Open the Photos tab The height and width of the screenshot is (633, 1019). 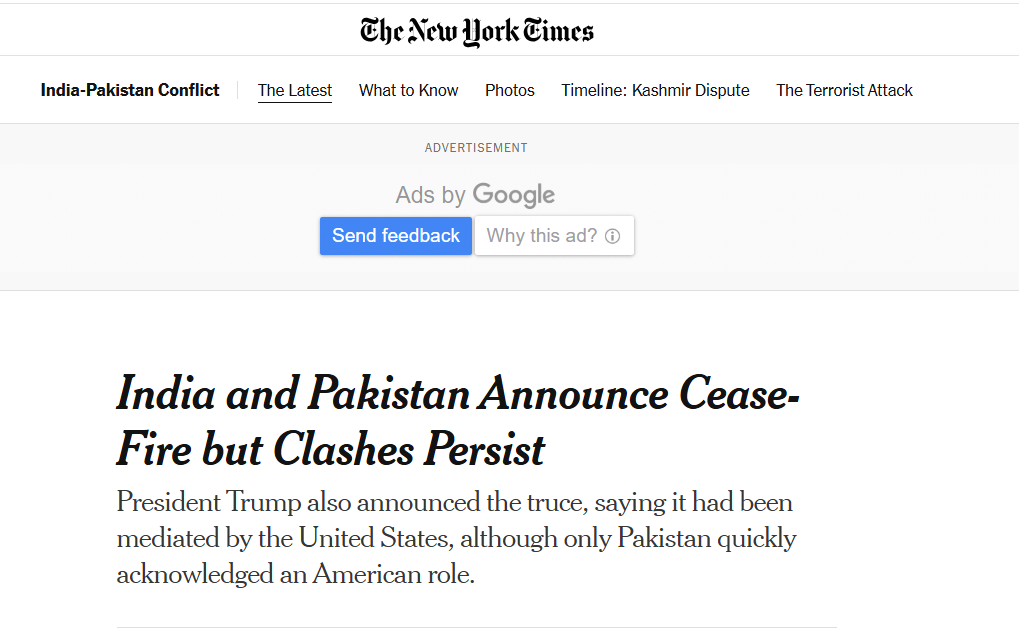click(510, 90)
